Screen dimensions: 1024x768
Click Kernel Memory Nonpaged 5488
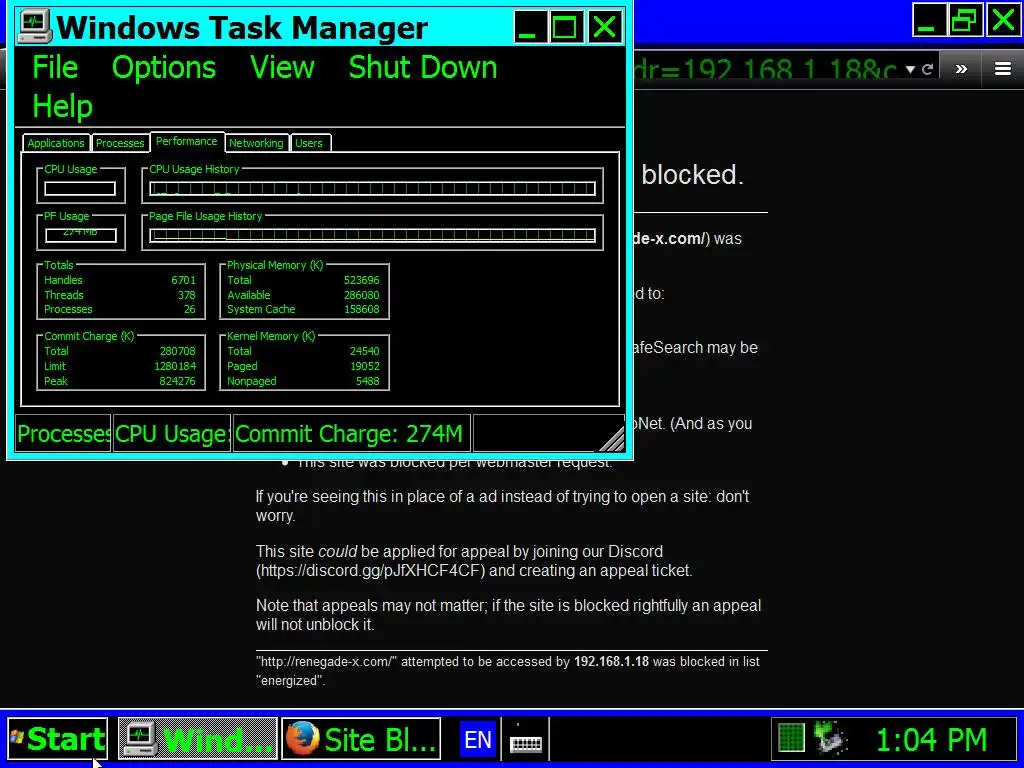368,381
